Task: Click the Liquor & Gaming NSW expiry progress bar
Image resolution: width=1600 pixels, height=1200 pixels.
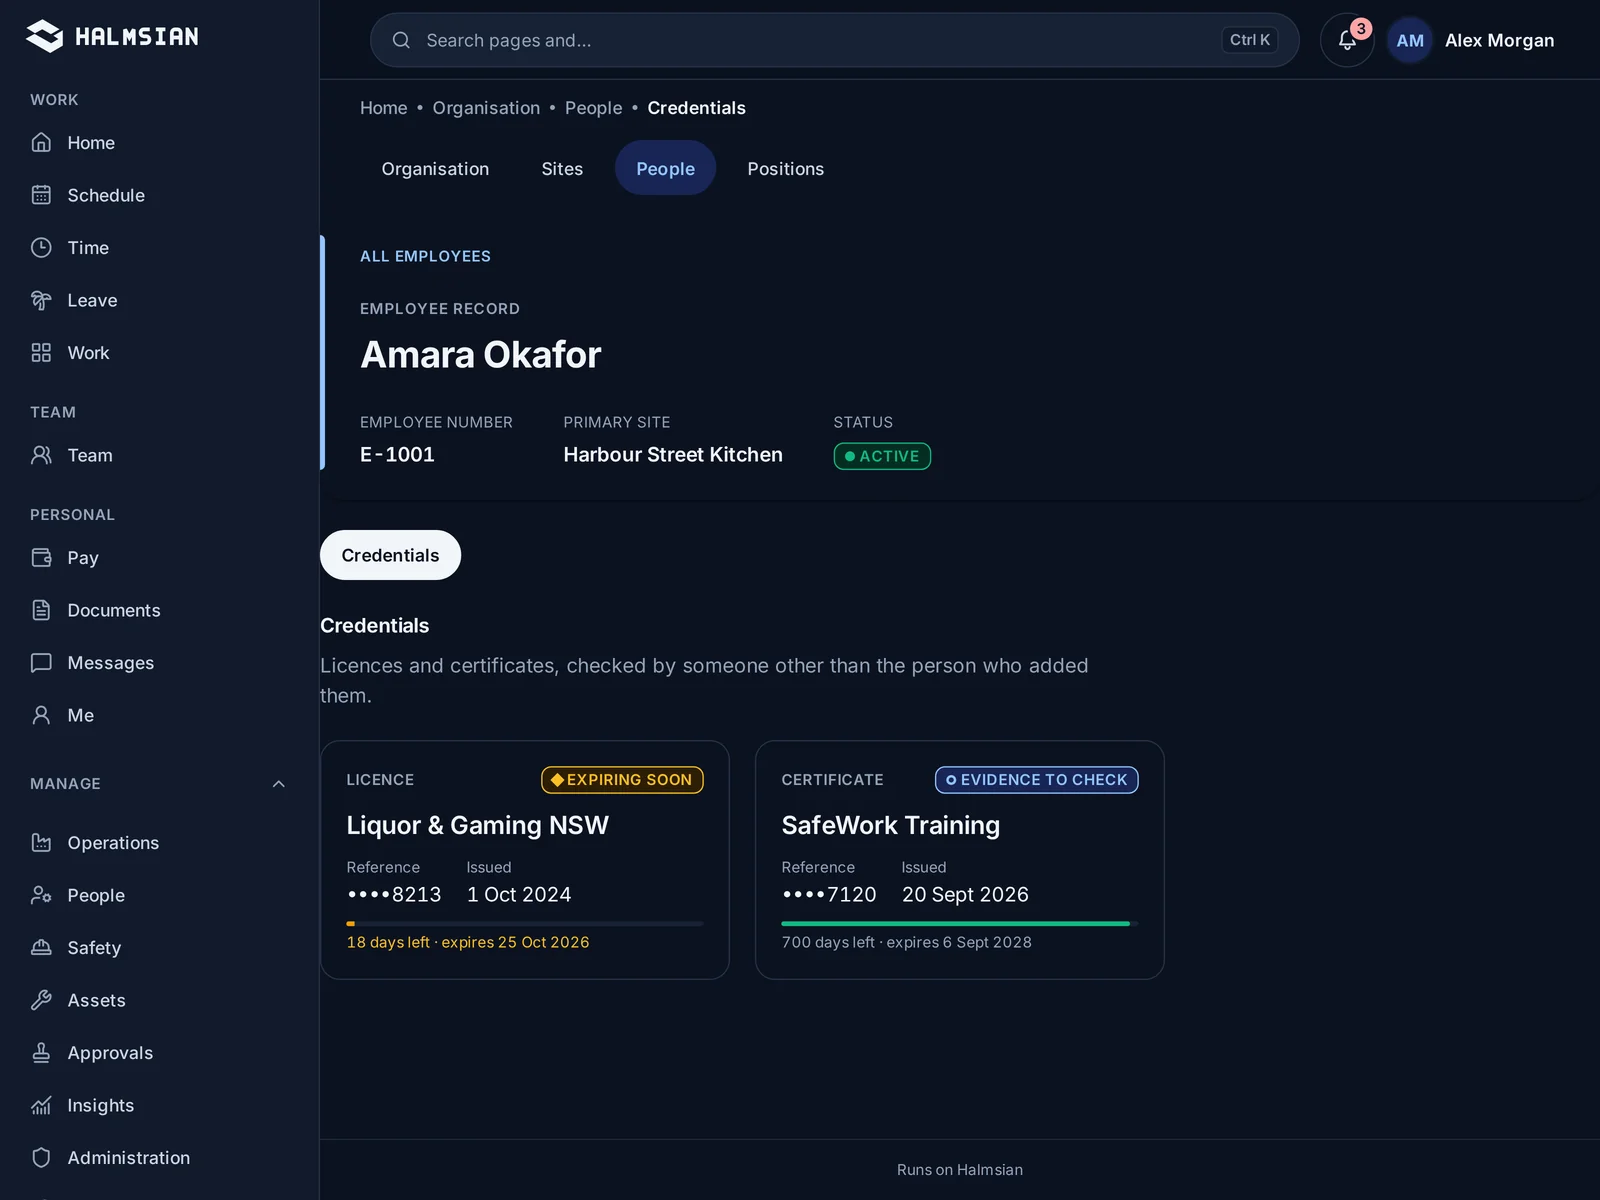Action: [x=525, y=924]
